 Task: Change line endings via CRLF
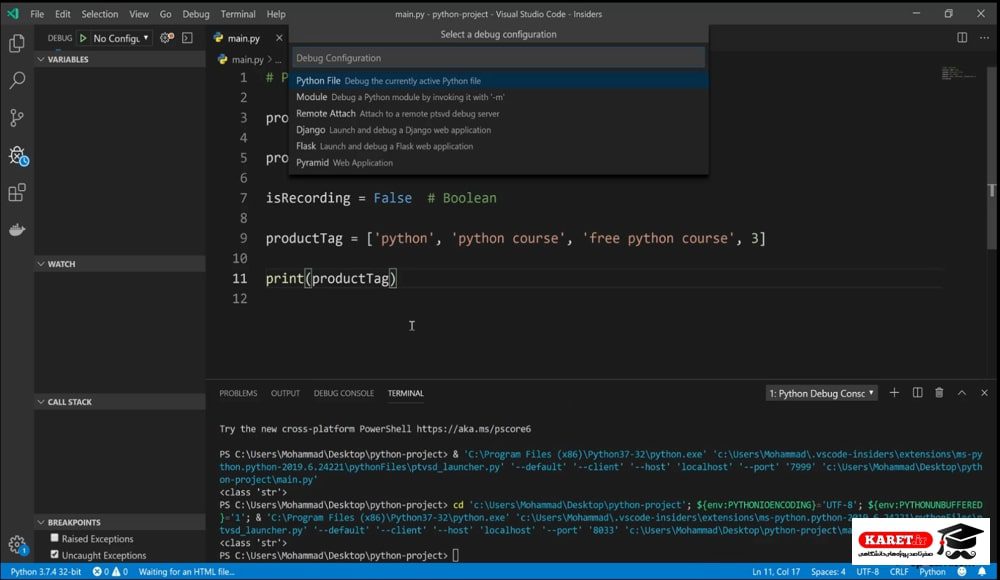tap(899, 572)
